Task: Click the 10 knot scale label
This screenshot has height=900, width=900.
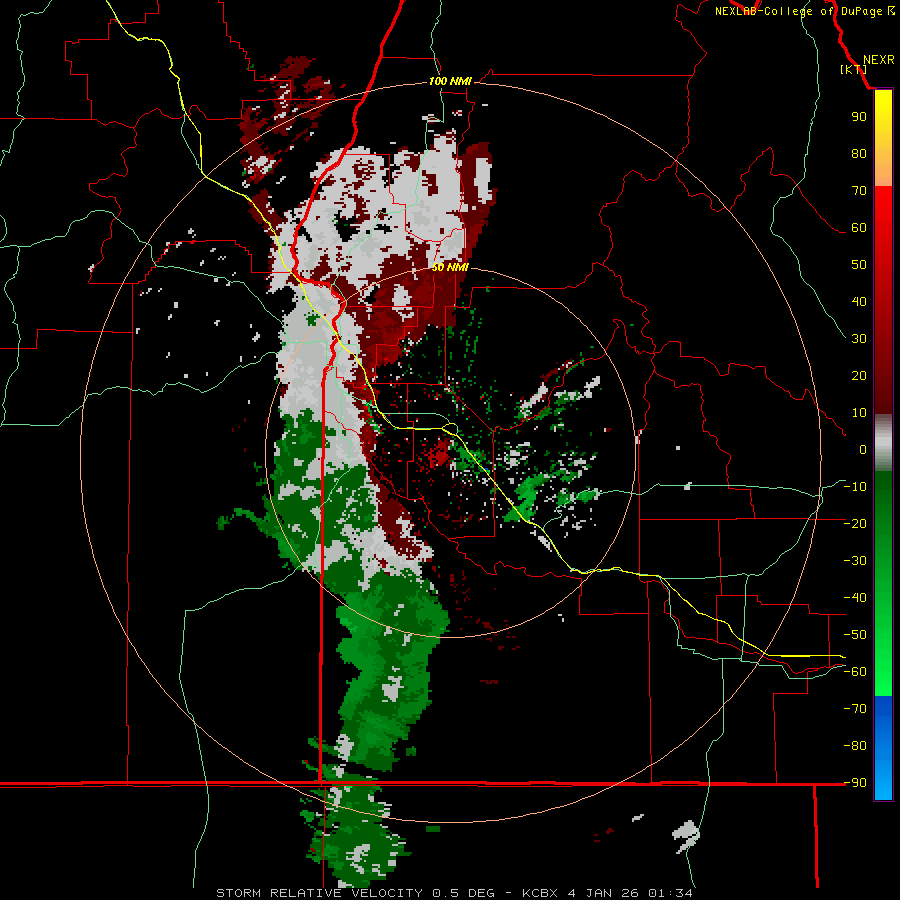Action: pyautogui.click(x=859, y=413)
